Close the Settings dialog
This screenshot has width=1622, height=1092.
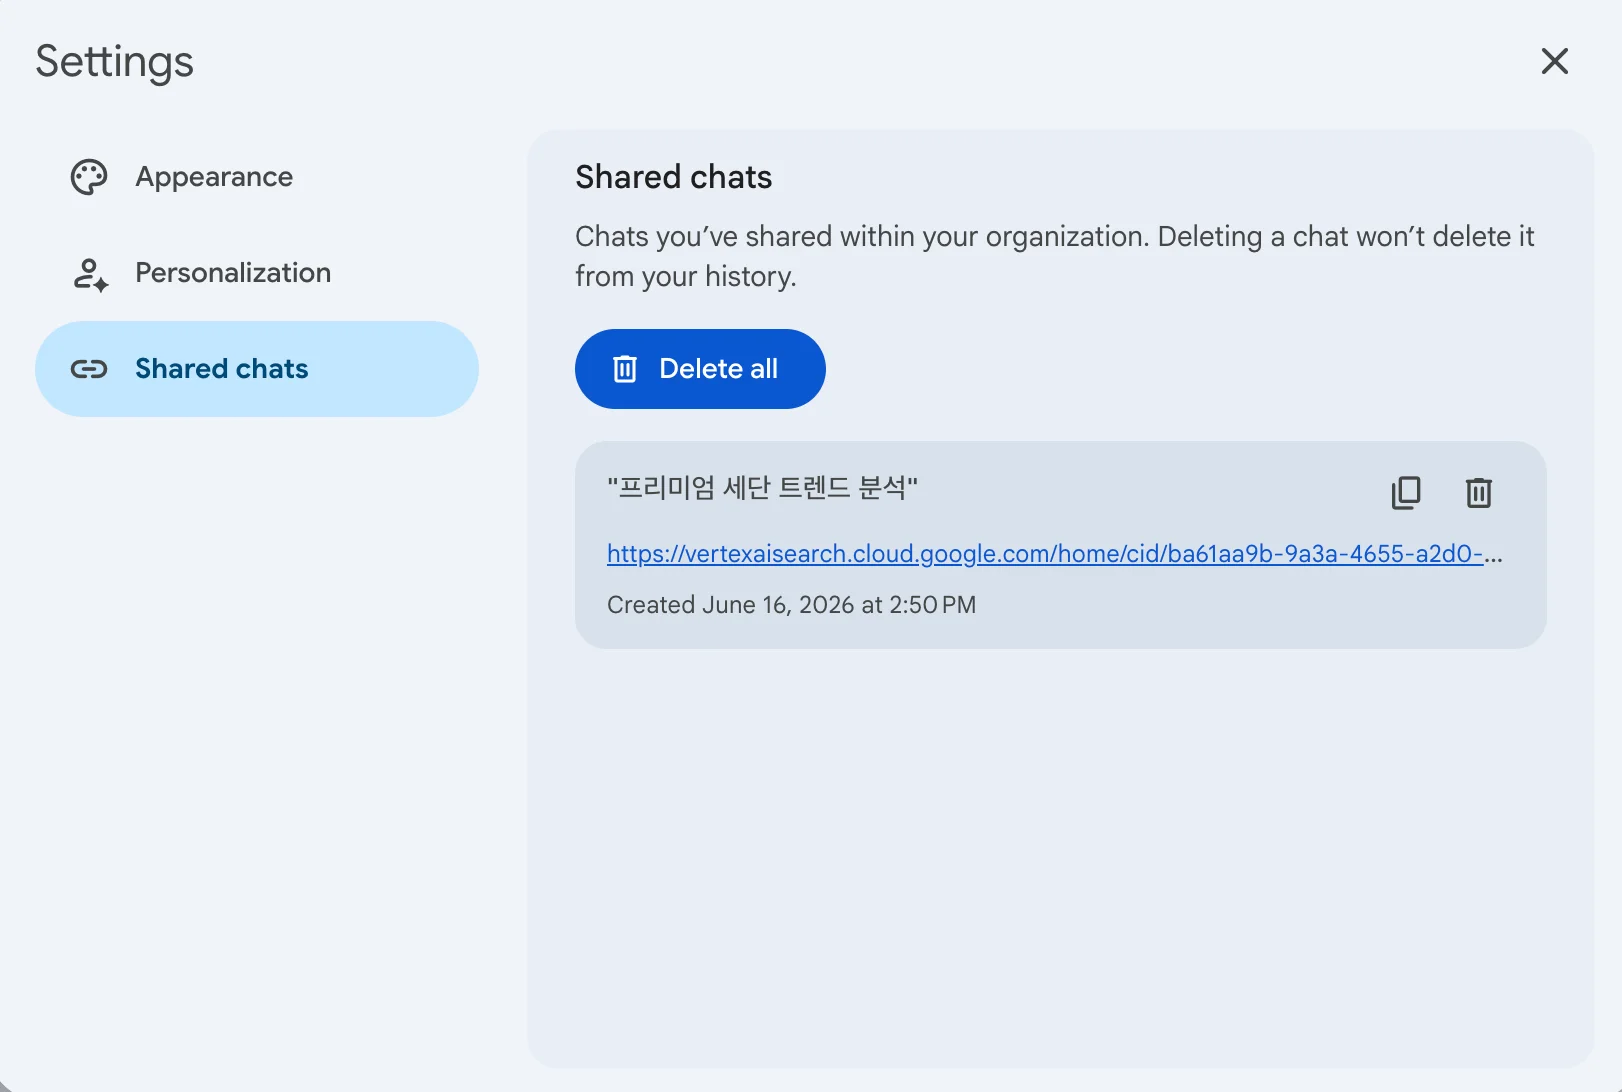tap(1555, 61)
